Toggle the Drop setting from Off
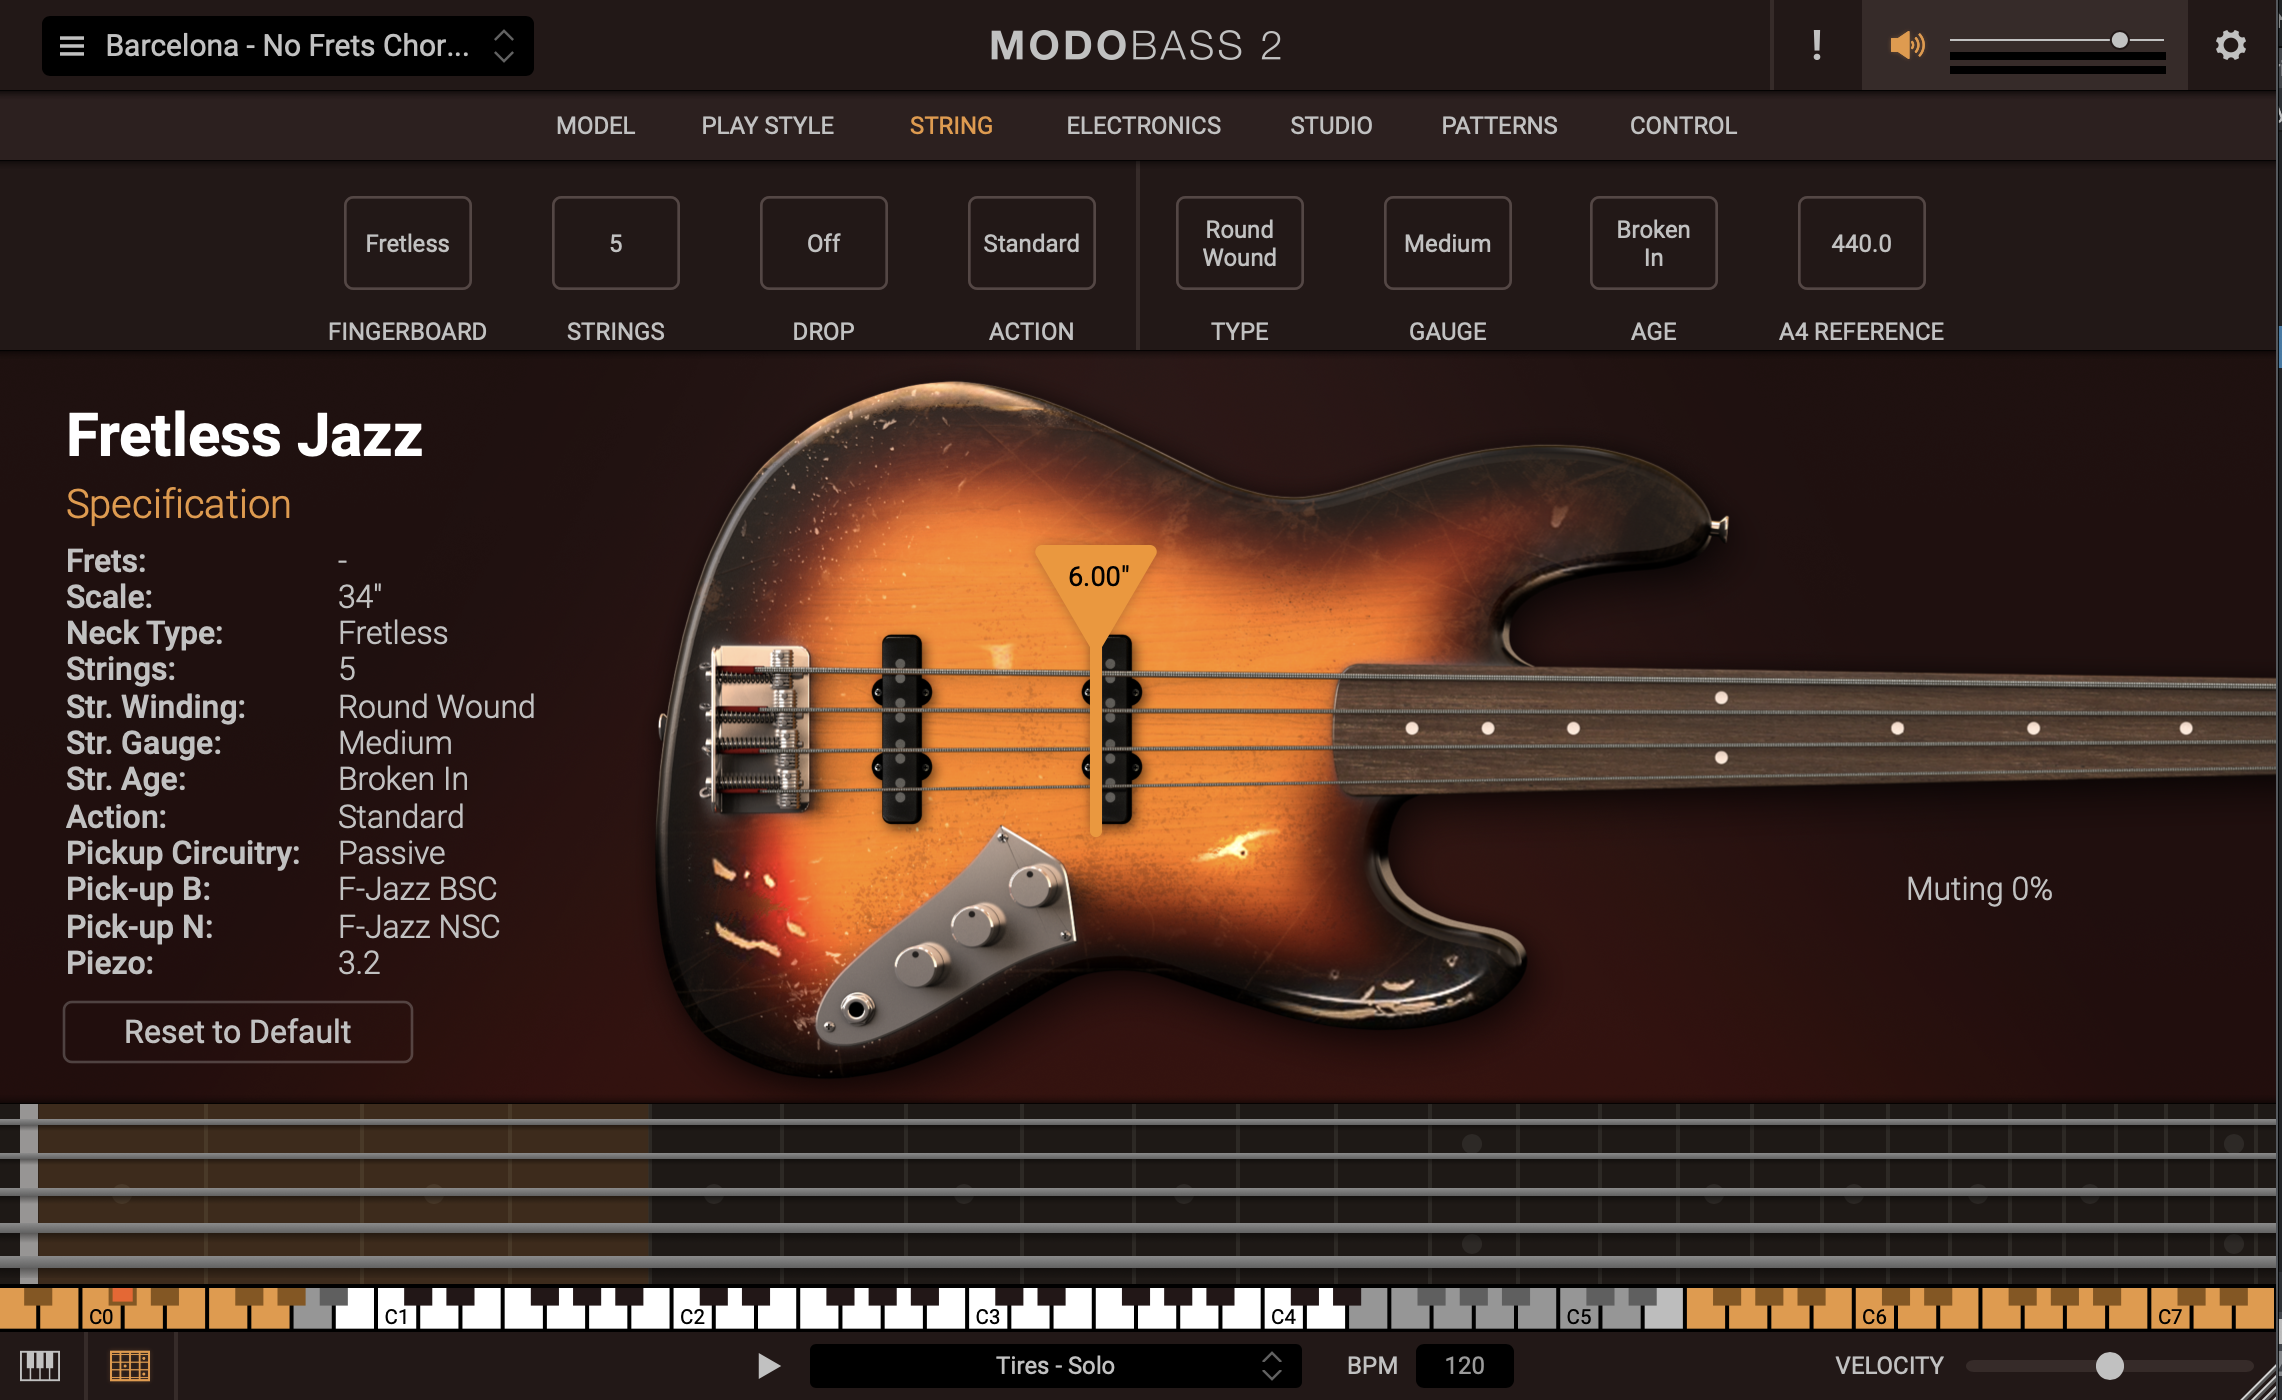2282x1400 pixels. coord(823,243)
